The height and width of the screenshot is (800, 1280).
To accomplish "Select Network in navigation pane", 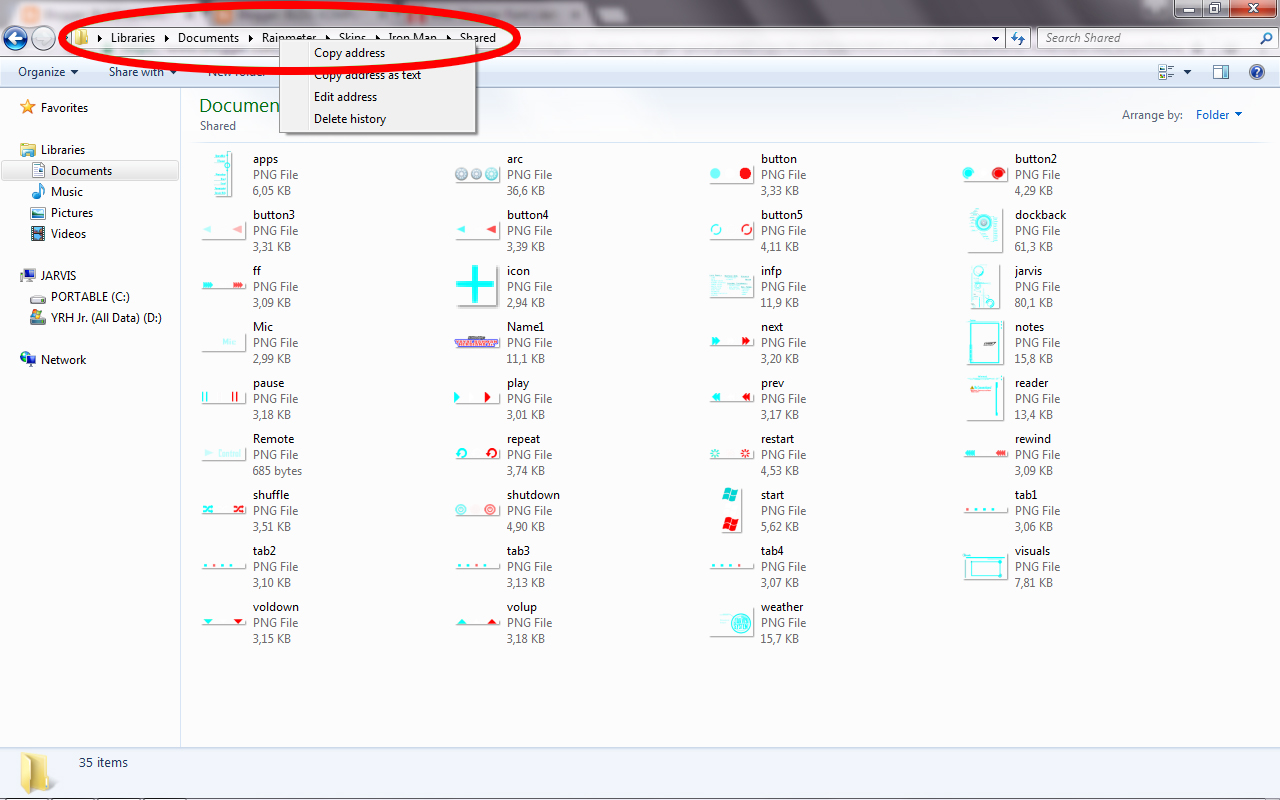I will click(x=63, y=360).
